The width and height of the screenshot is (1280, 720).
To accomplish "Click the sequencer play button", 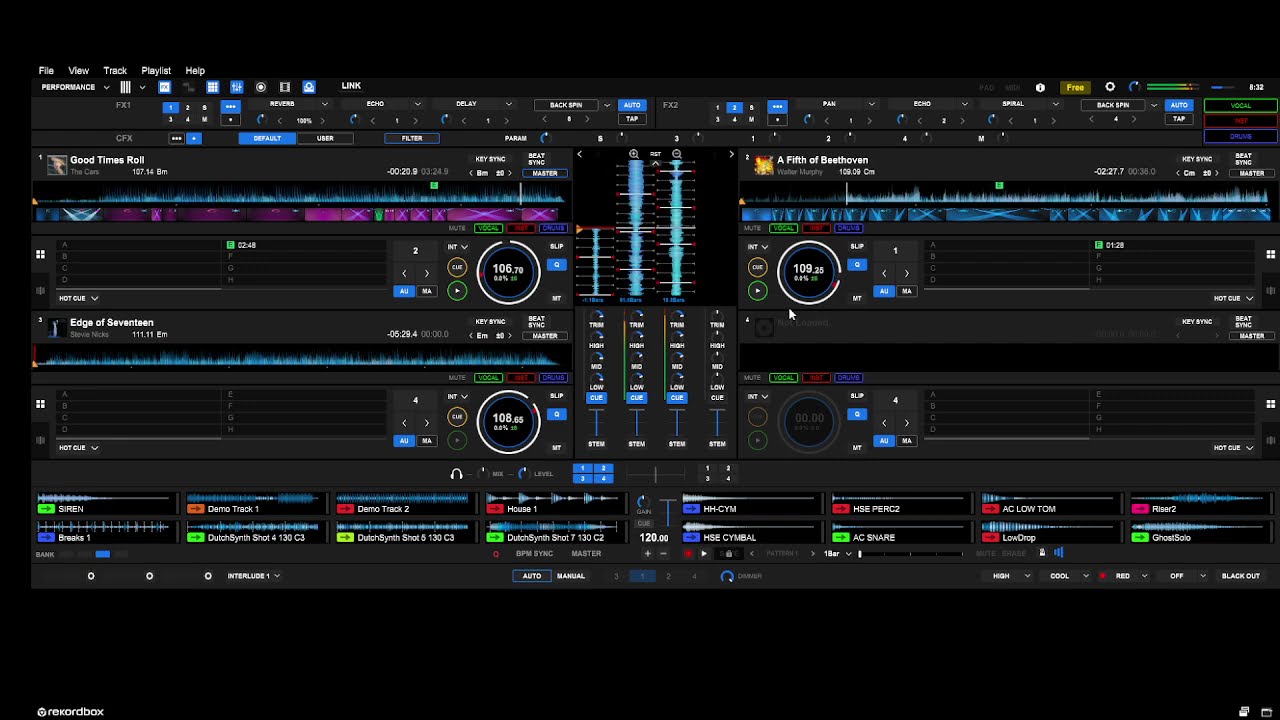I will (704, 553).
